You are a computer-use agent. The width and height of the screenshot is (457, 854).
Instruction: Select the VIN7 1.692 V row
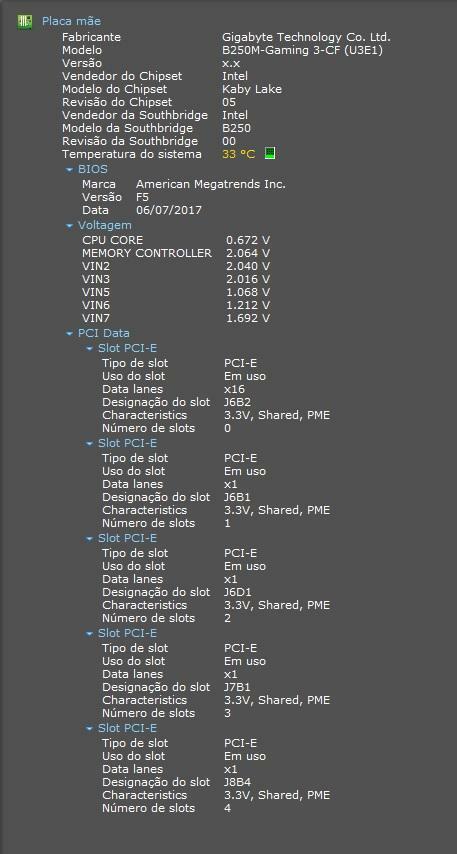point(176,318)
